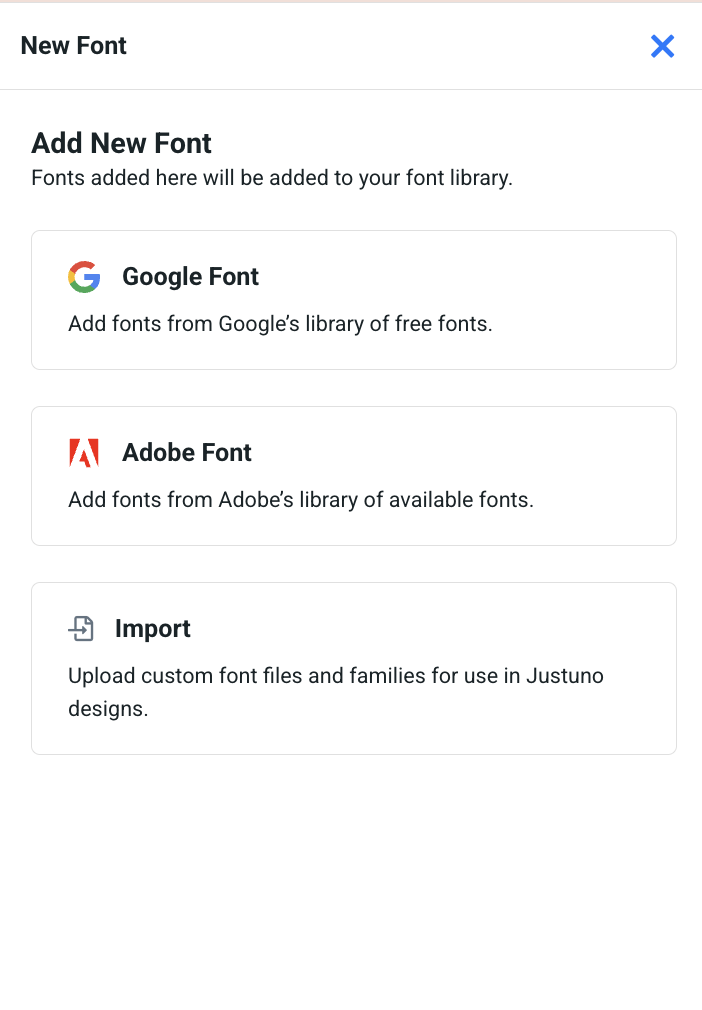Click the multicolored Google G logo
The height and width of the screenshot is (1010, 702).
(84, 277)
